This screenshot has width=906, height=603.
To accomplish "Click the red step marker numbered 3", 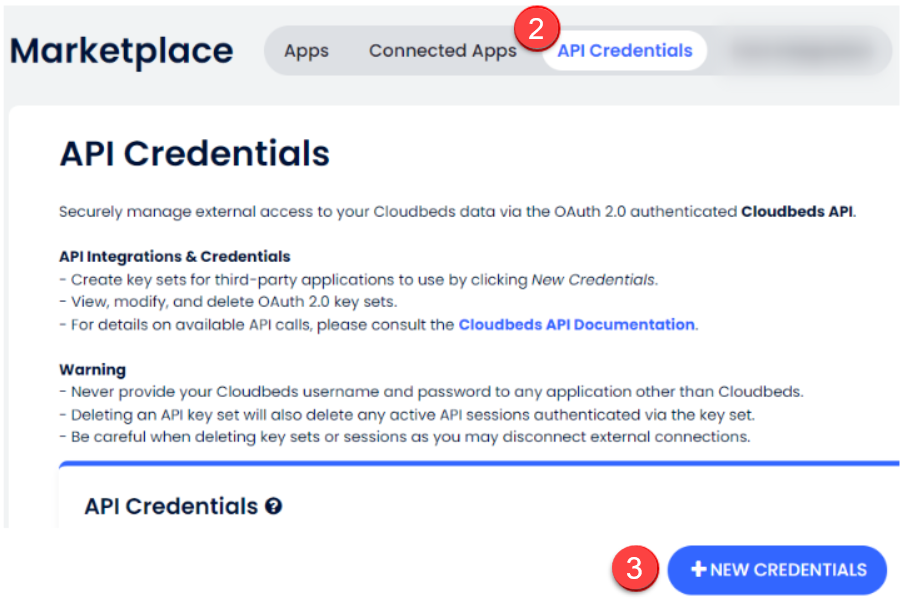I will pos(634,568).
